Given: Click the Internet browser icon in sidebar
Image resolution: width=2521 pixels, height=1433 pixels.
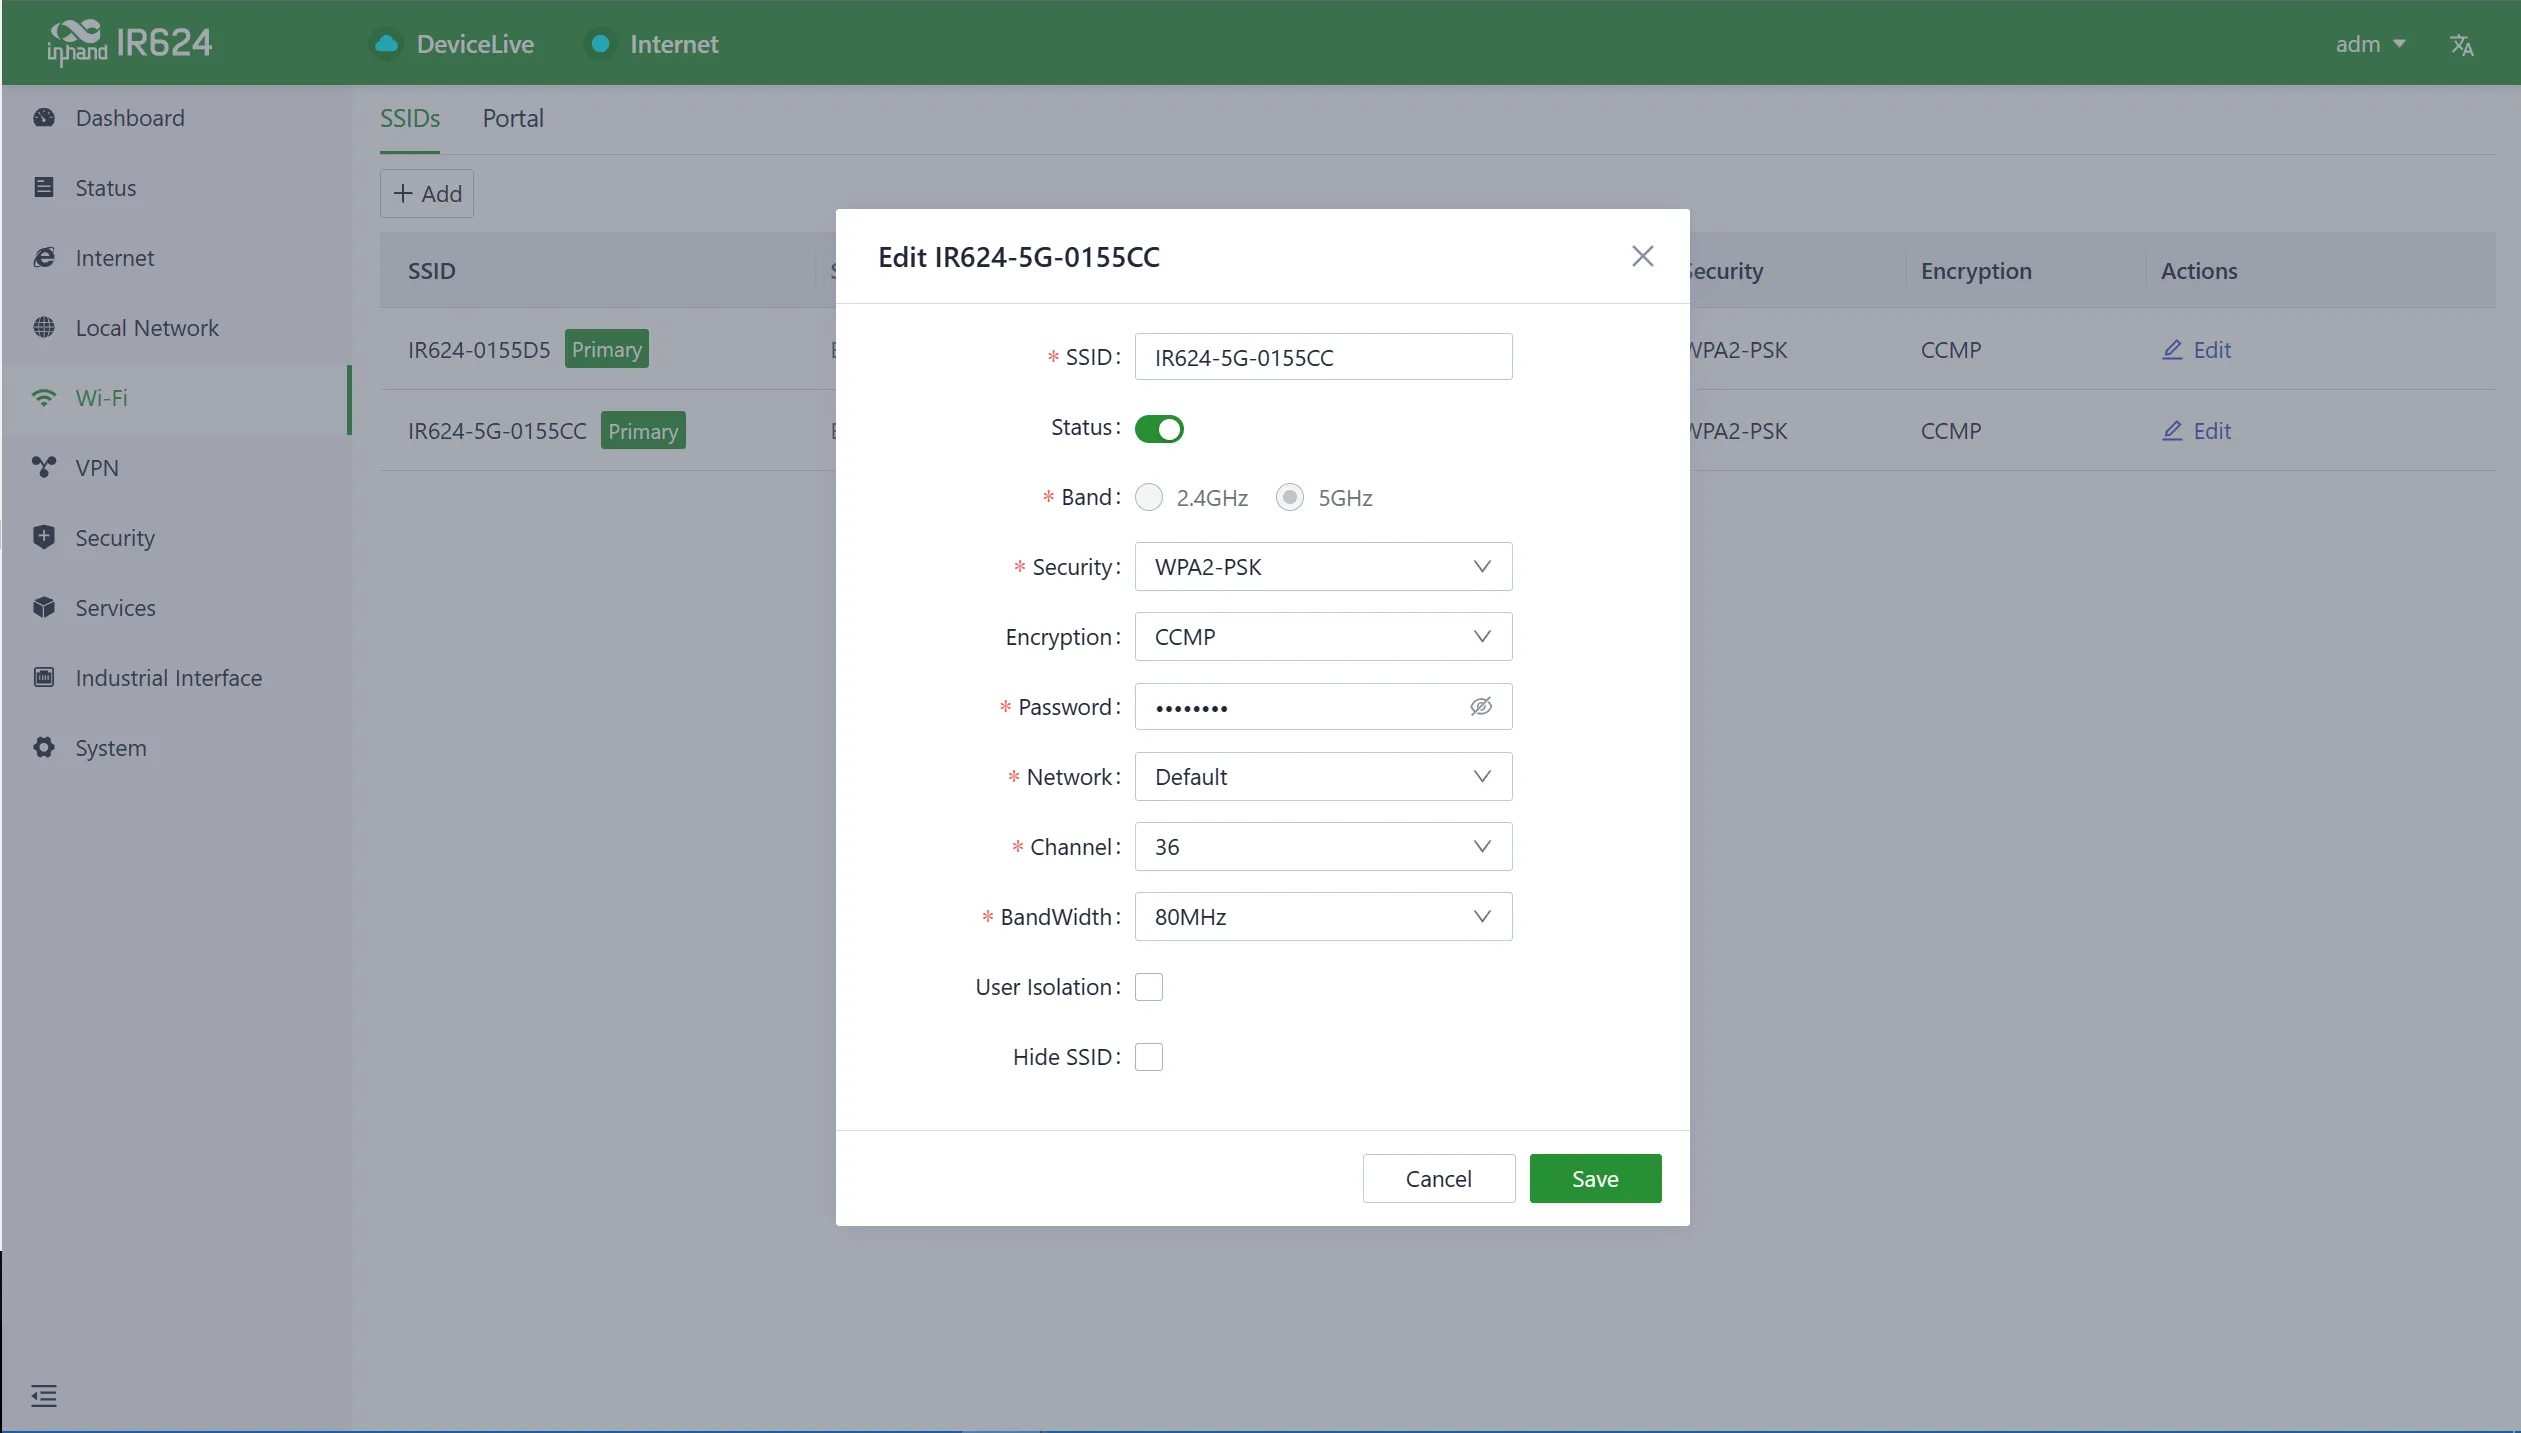Looking at the screenshot, I should [44, 258].
